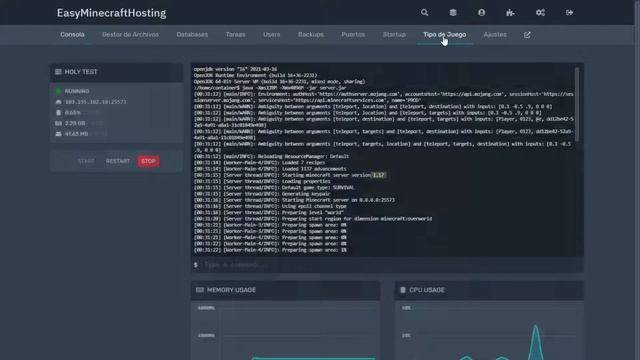The width and height of the screenshot is (640, 360).
Task: Open the external link icon after Ajustes
Action: pos(527,35)
